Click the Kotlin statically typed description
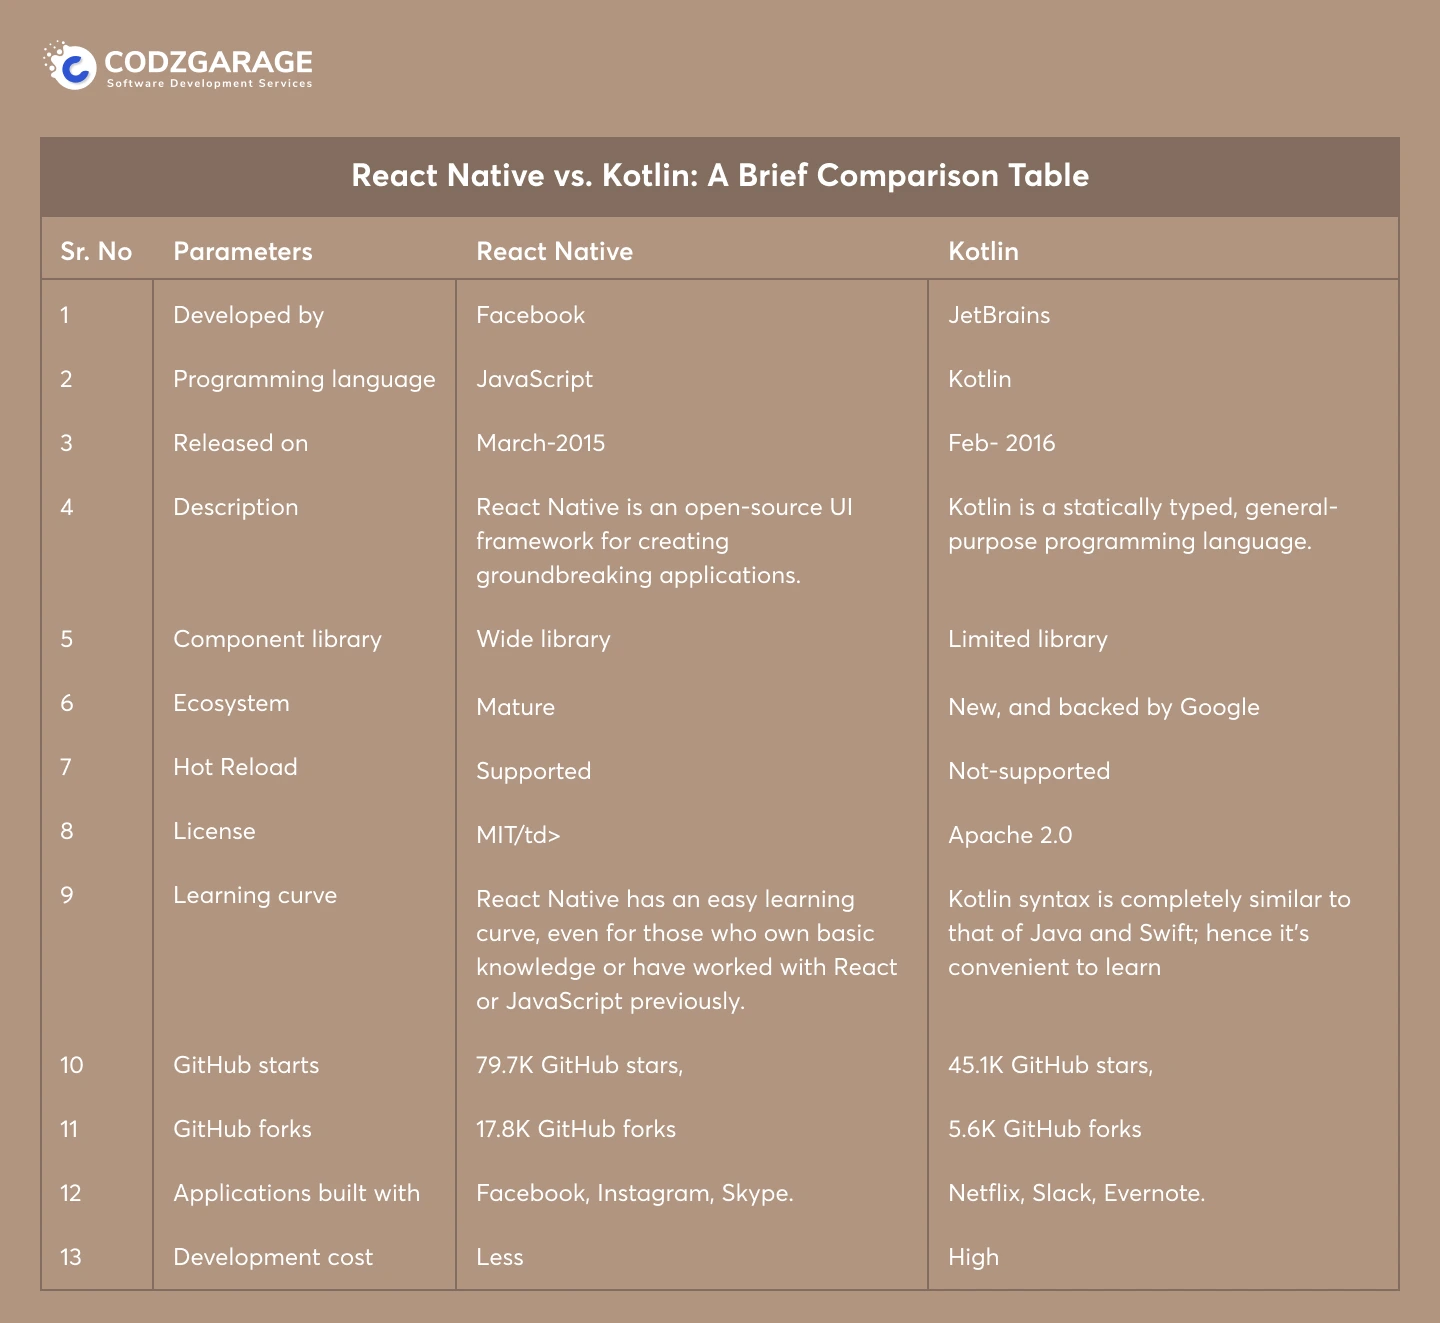This screenshot has width=1440, height=1323. (1143, 524)
